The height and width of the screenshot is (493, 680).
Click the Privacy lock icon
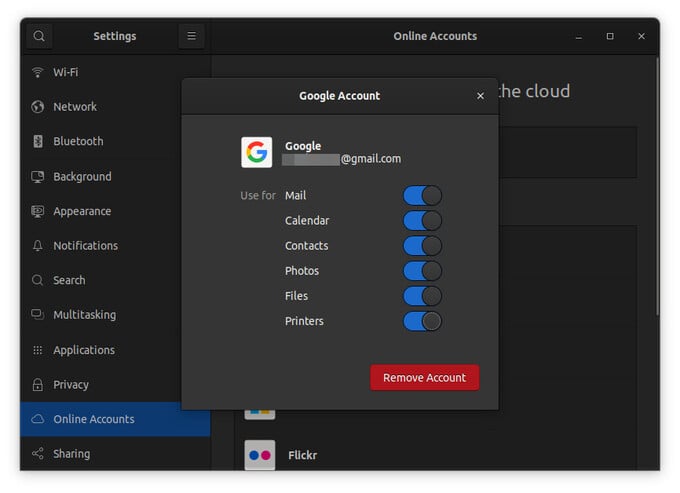pyautogui.click(x=38, y=385)
